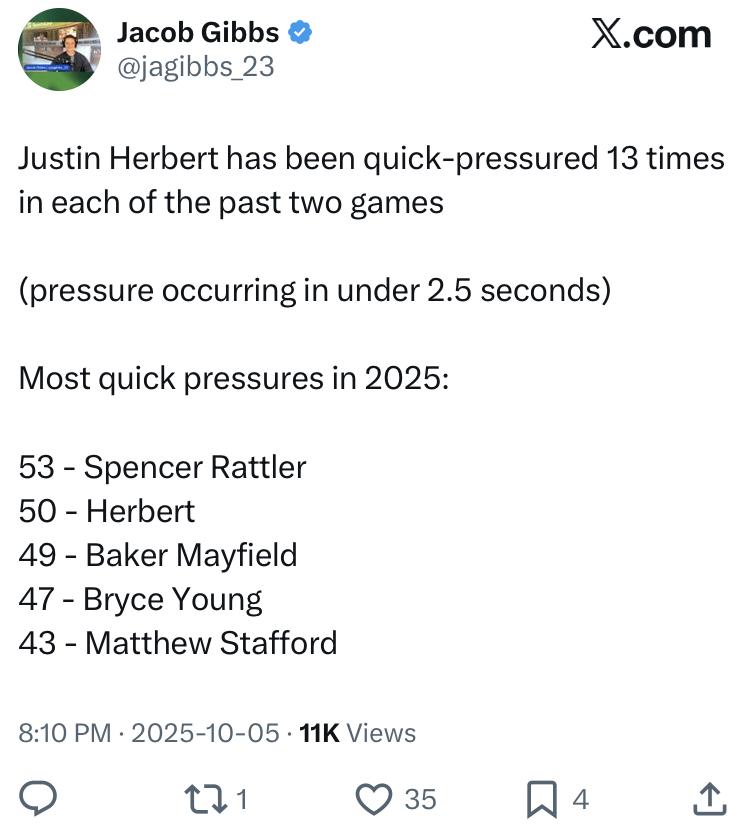The image size is (750, 840).
Task: Click "Most quick pressures in 2025:" text
Action: pyautogui.click(x=234, y=379)
